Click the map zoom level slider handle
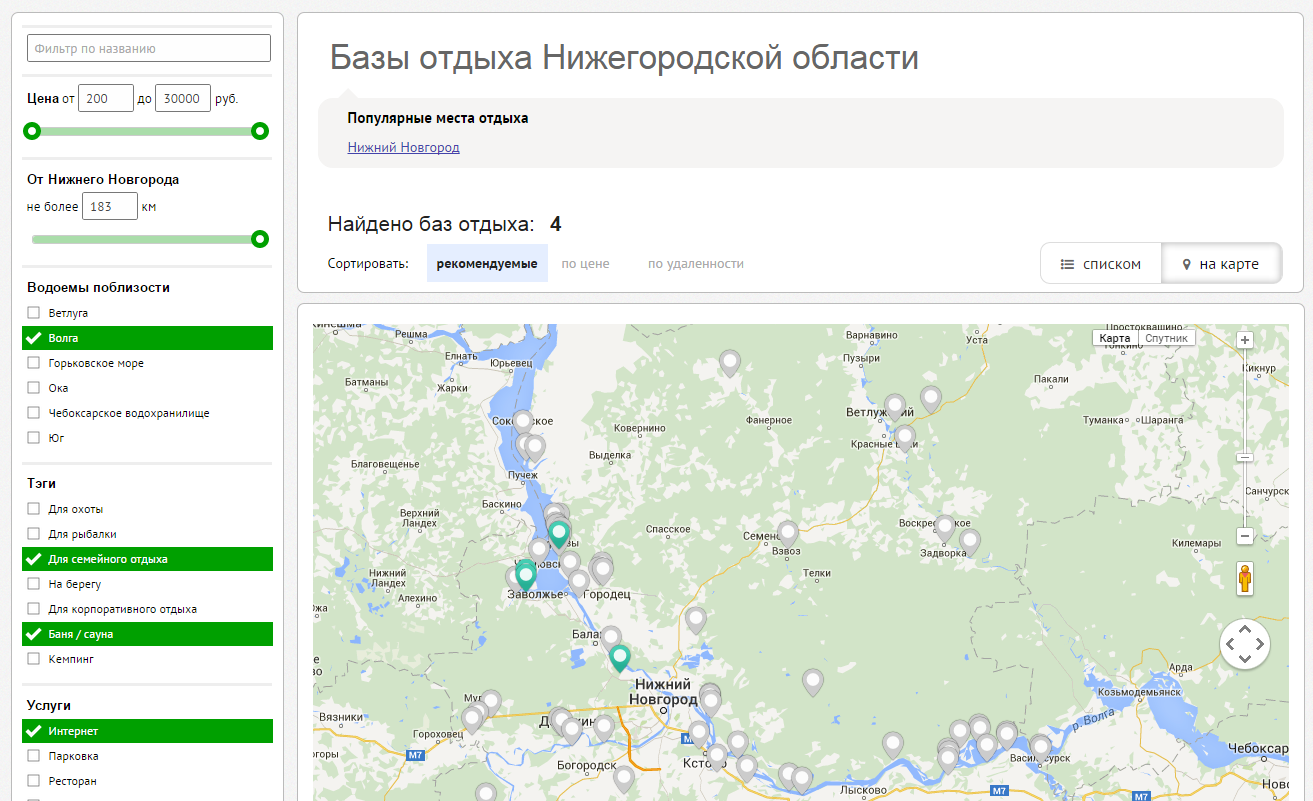This screenshot has height=801, width=1313. coord(1245,457)
